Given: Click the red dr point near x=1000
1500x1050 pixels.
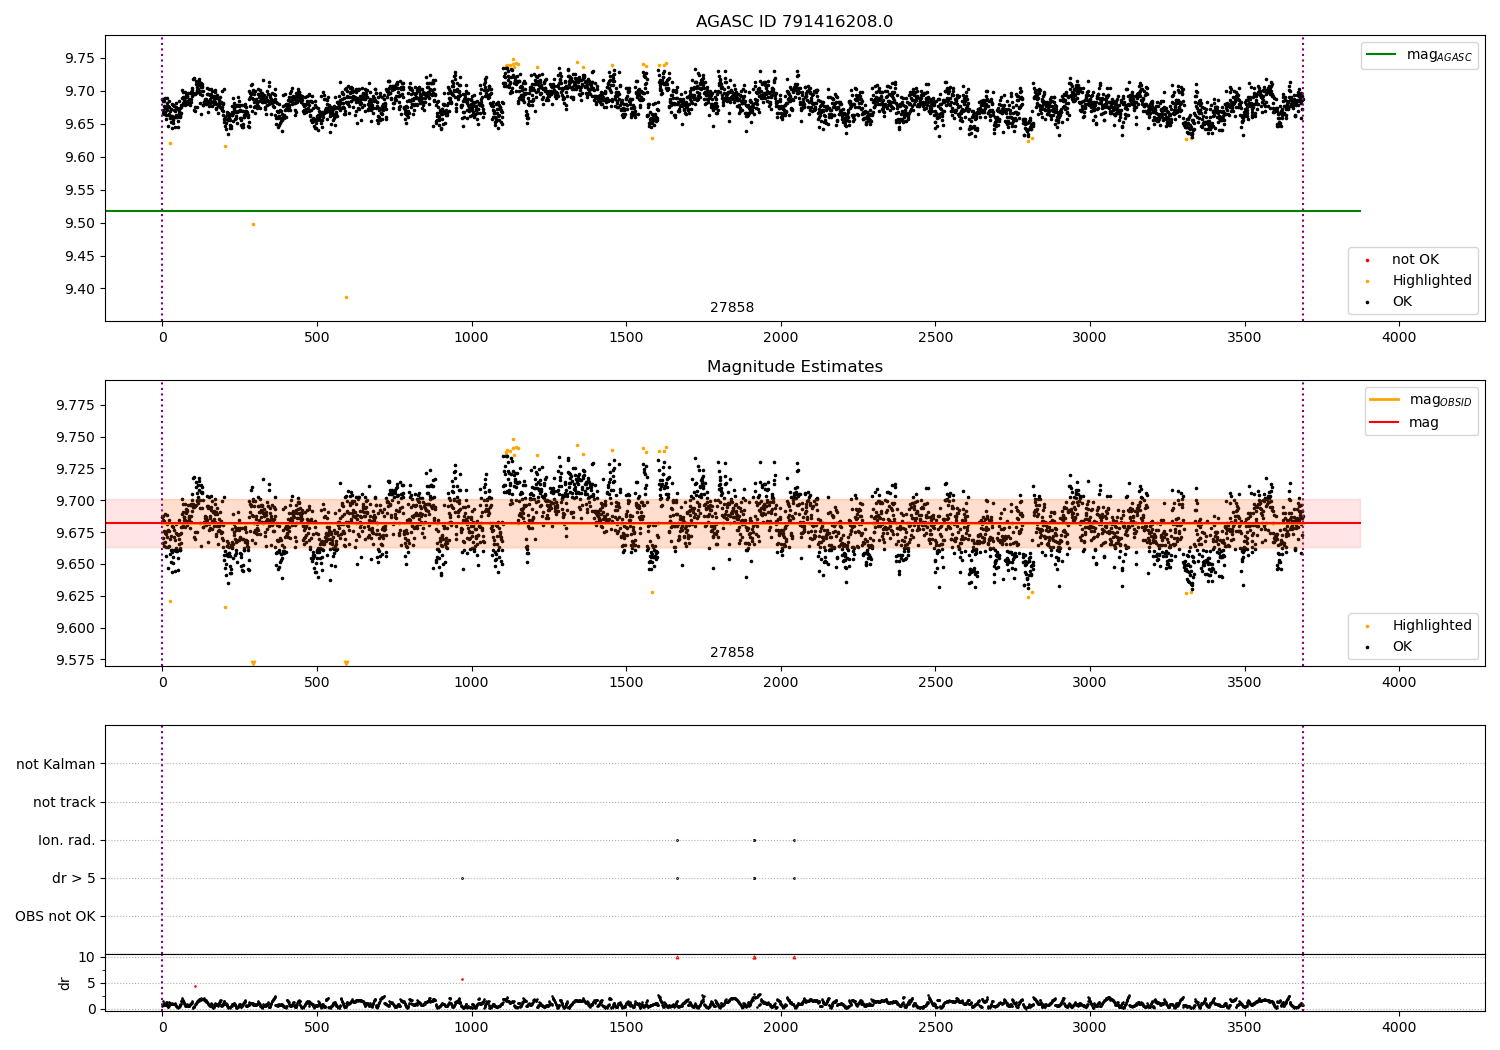Looking at the screenshot, I should coord(462,979).
